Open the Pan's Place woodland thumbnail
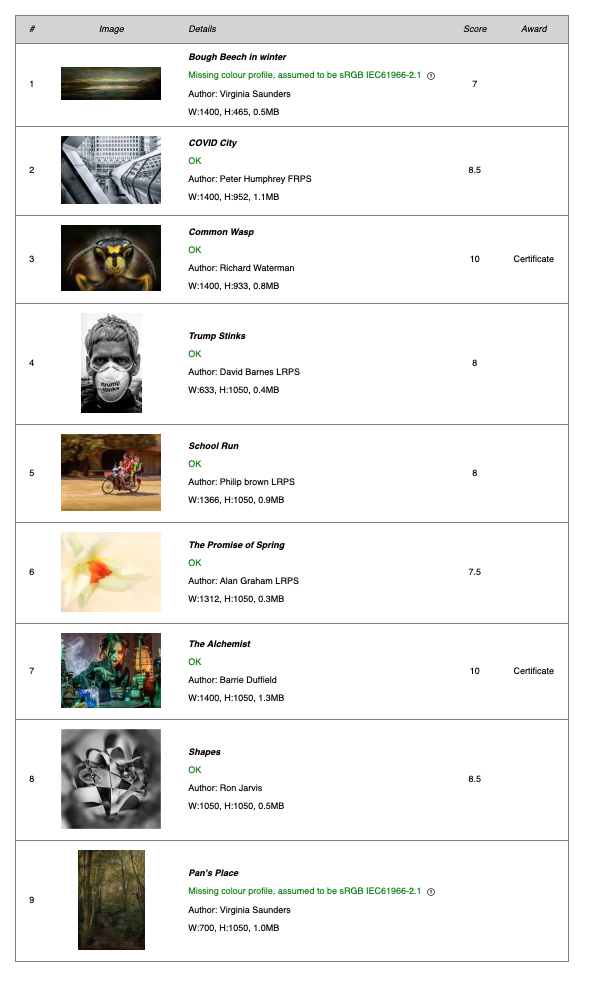Viewport: 589px width, 985px height. [111, 900]
